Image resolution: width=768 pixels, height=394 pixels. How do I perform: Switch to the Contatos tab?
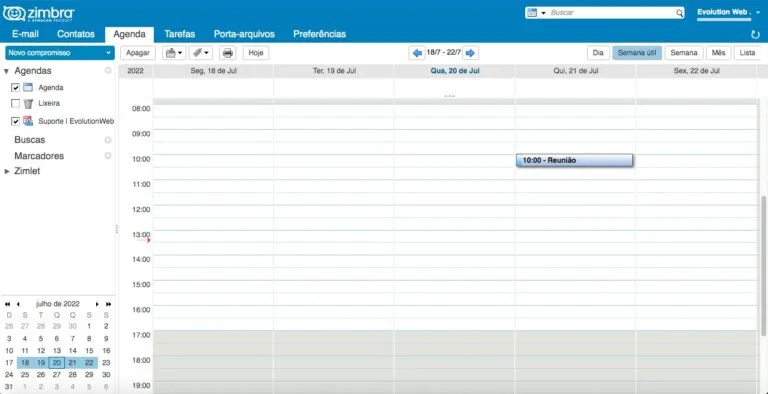click(x=76, y=34)
